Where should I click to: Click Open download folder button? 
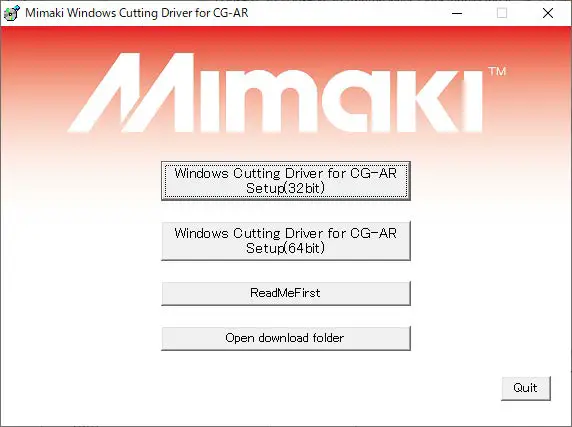[286, 338]
